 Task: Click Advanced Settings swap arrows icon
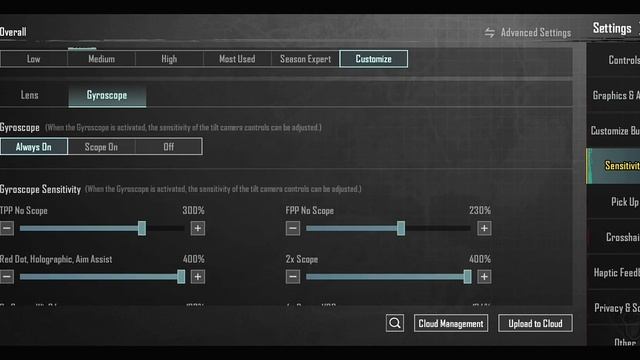click(x=490, y=33)
